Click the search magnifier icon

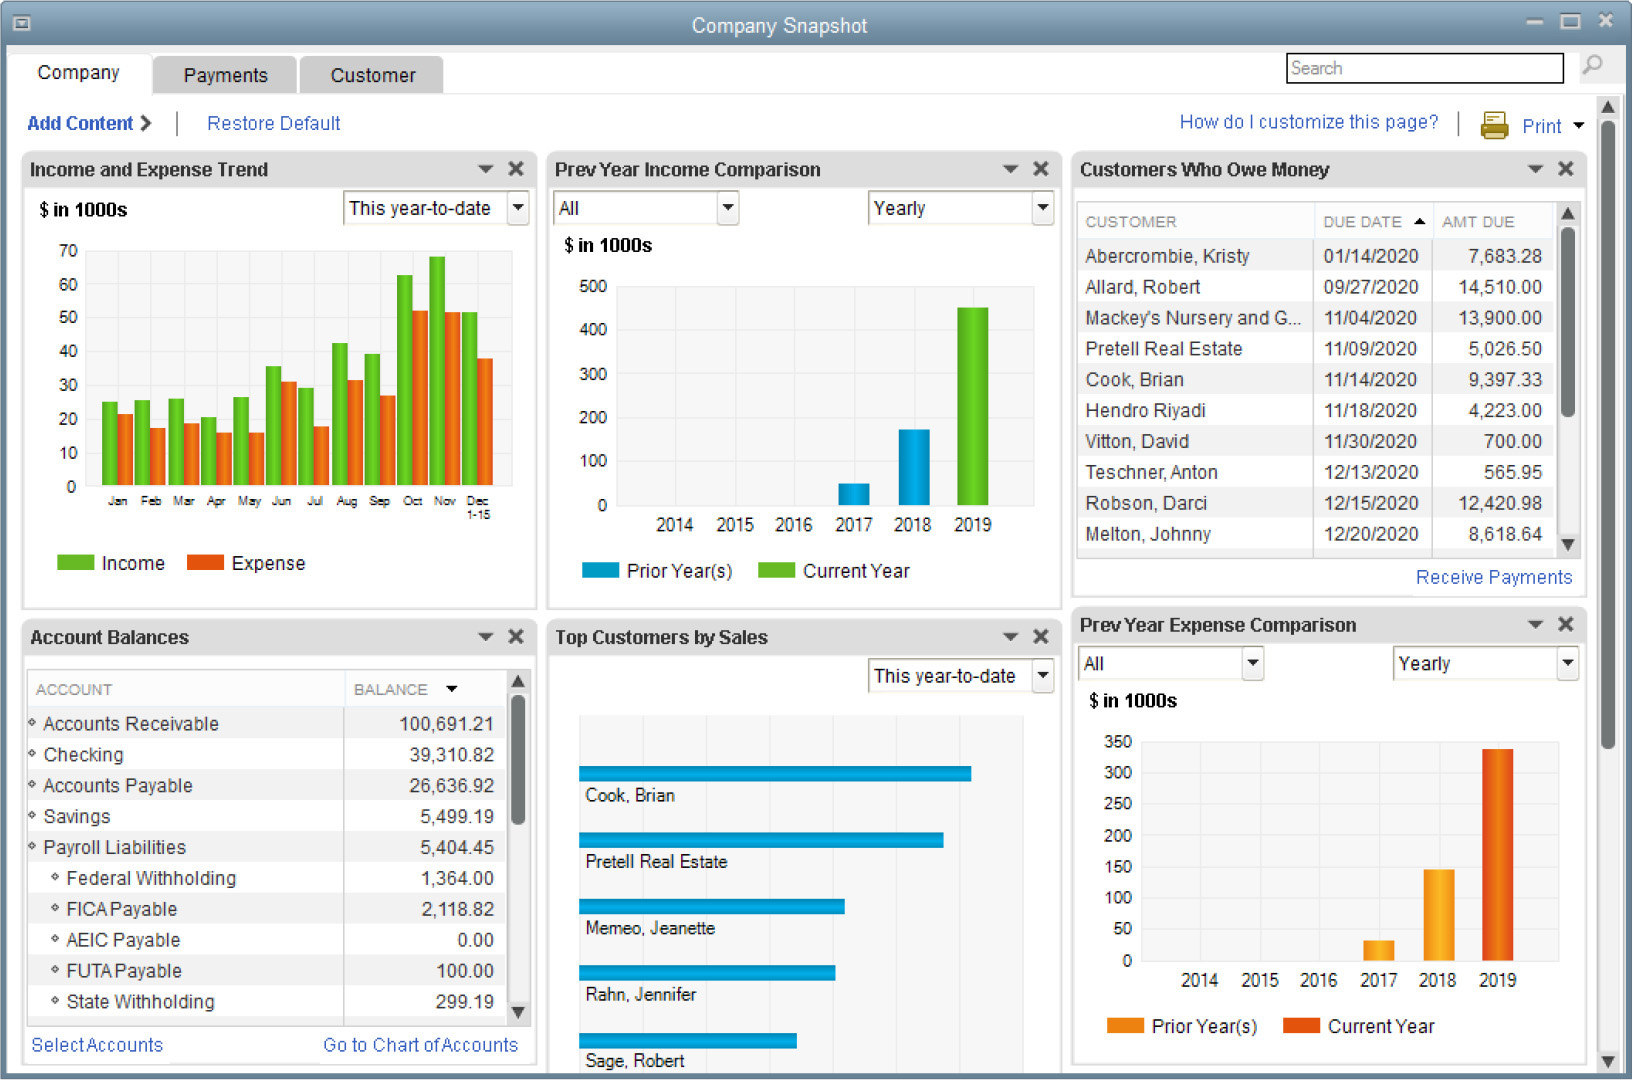click(x=1592, y=67)
